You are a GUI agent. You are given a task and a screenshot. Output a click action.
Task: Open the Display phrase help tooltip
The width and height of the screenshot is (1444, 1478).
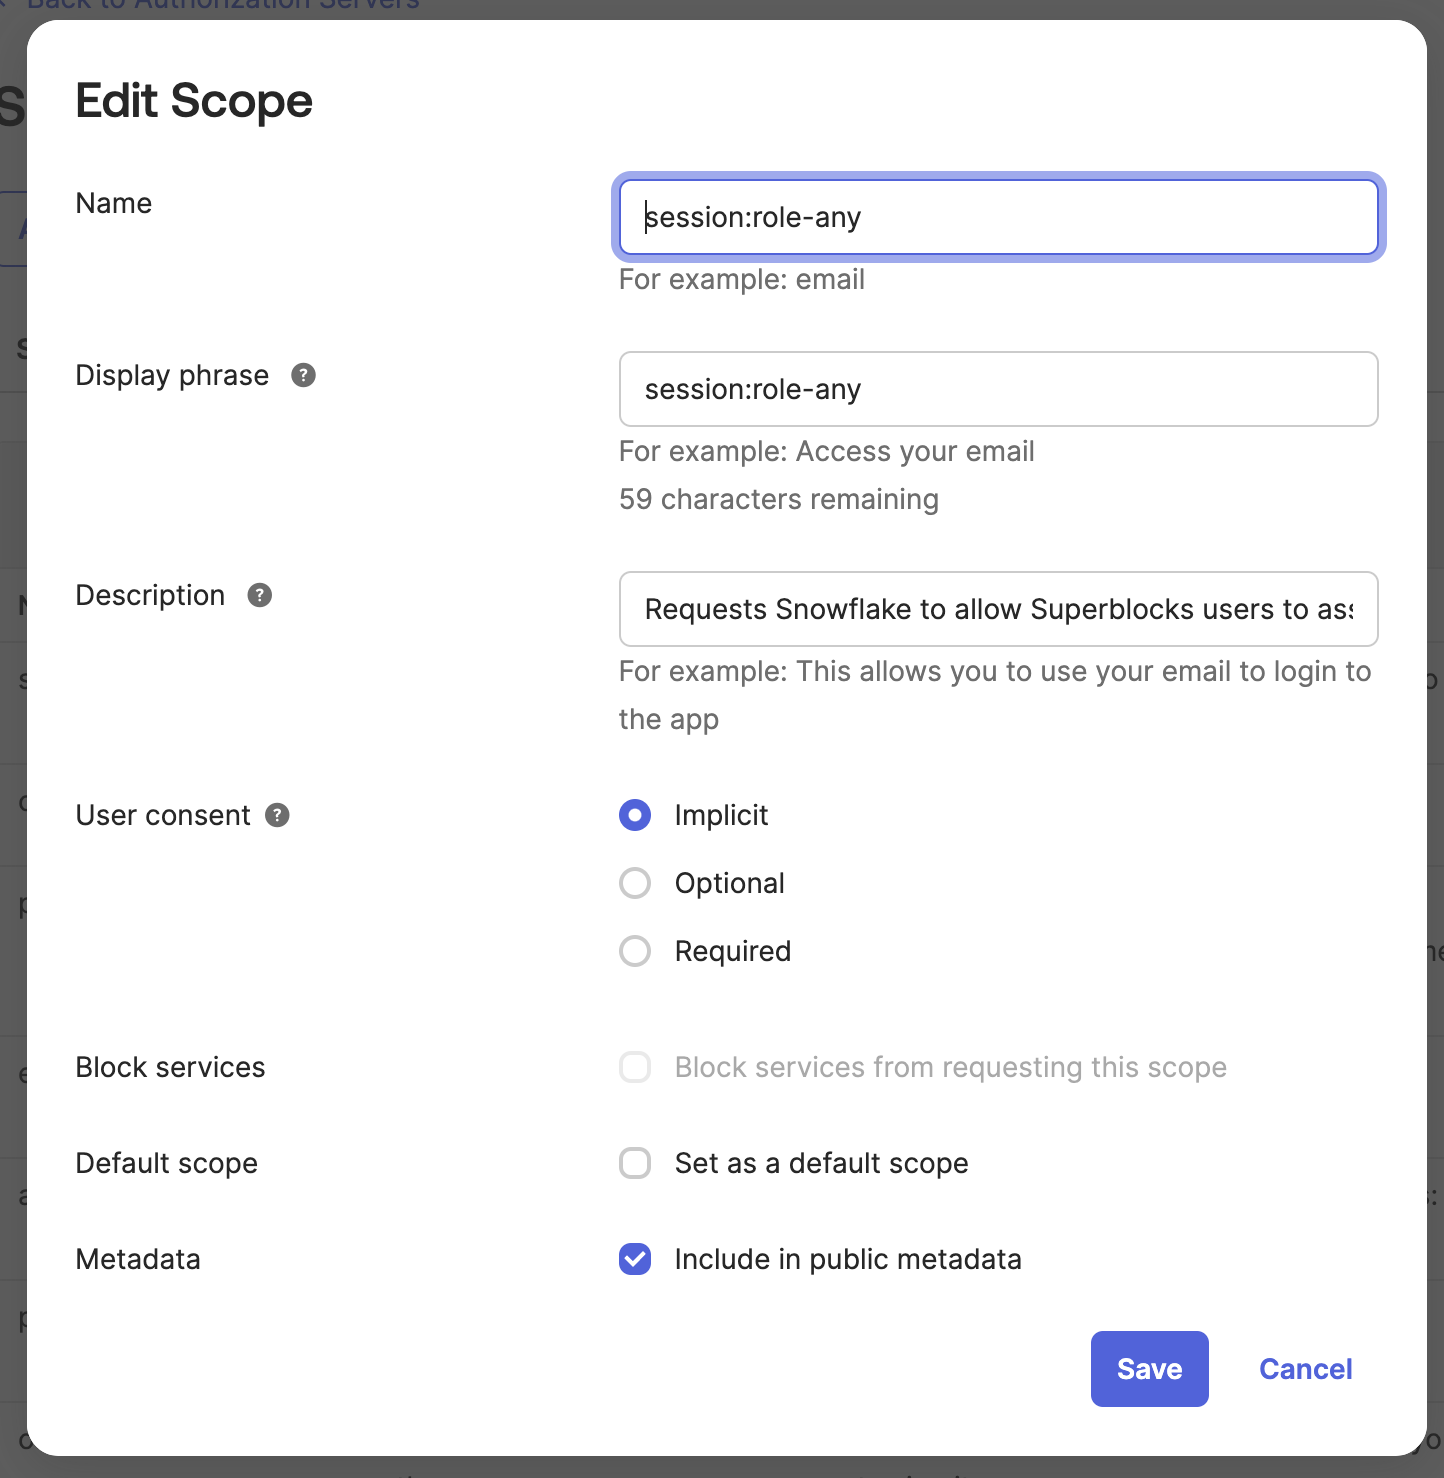pos(304,375)
